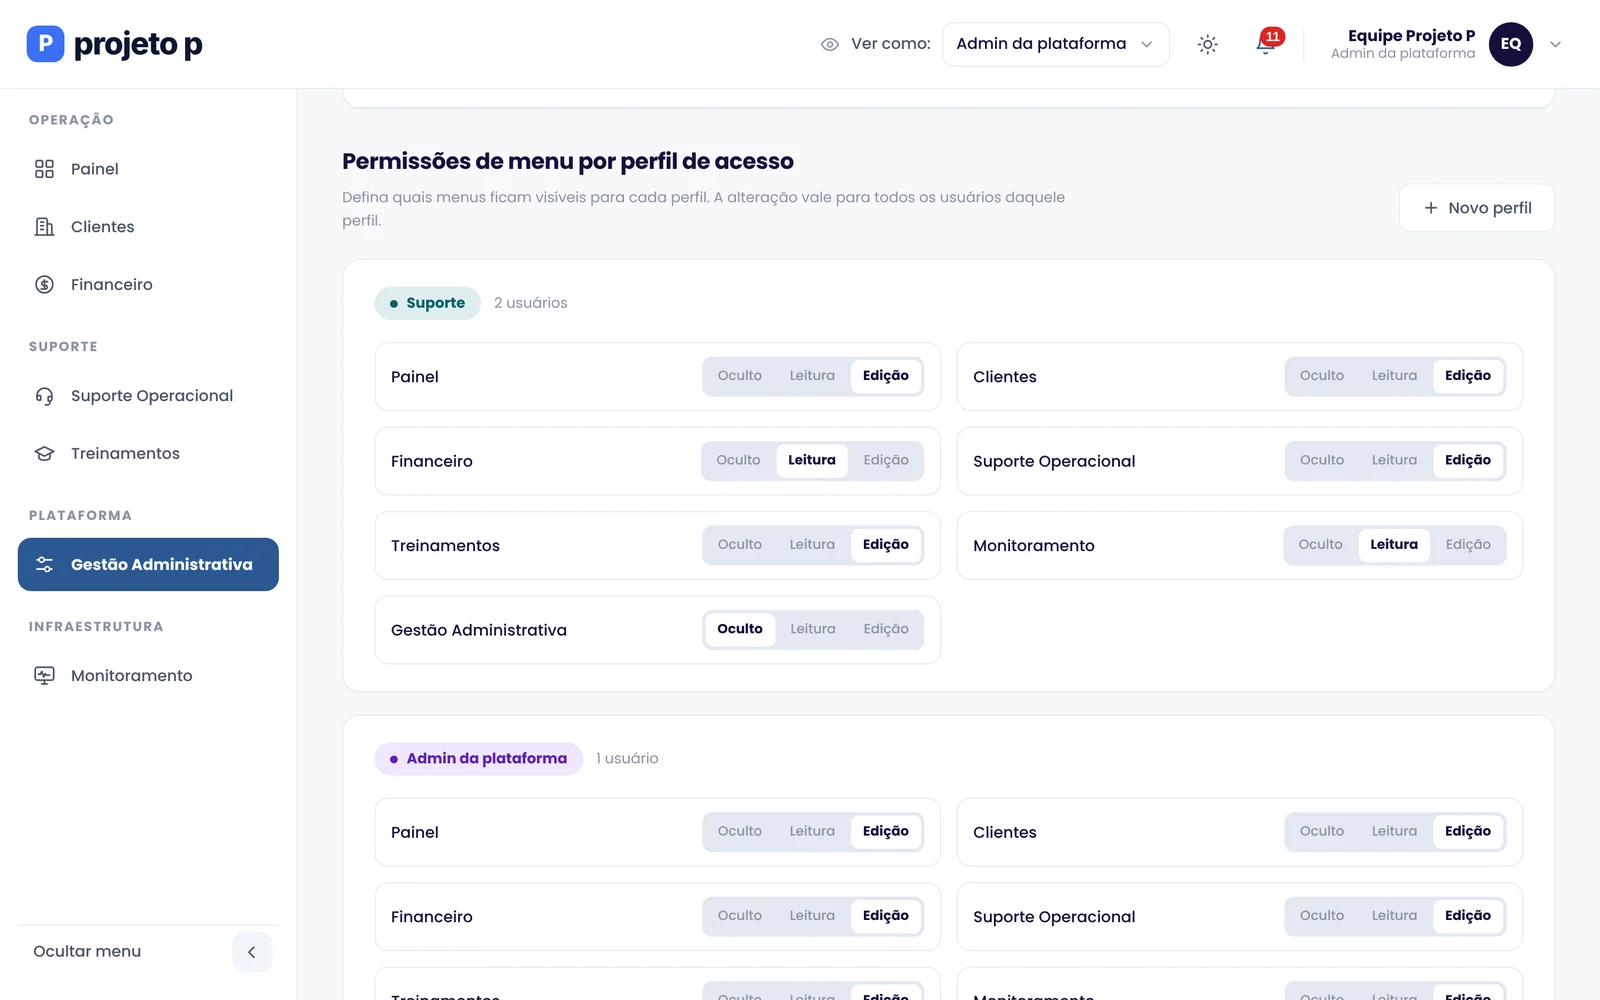The image size is (1600, 1000).
Task: Click the Gestão Administrativa sliders icon
Action: [44, 565]
